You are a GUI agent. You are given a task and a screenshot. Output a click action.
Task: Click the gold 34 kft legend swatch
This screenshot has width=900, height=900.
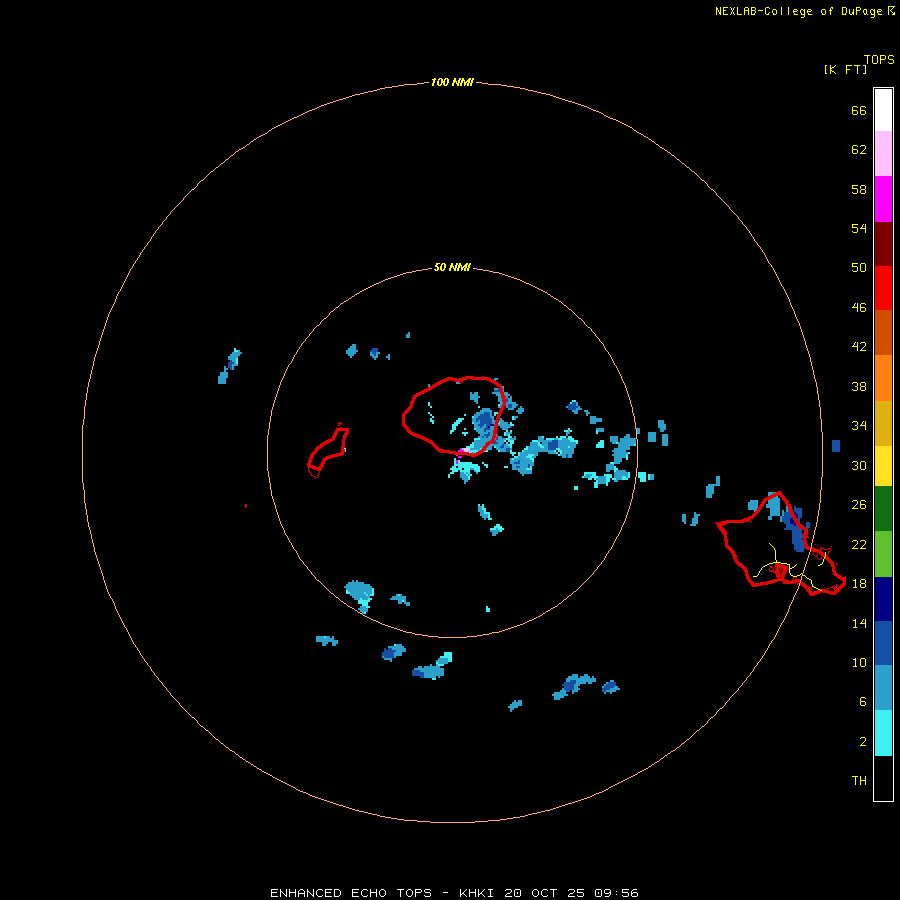(x=883, y=423)
